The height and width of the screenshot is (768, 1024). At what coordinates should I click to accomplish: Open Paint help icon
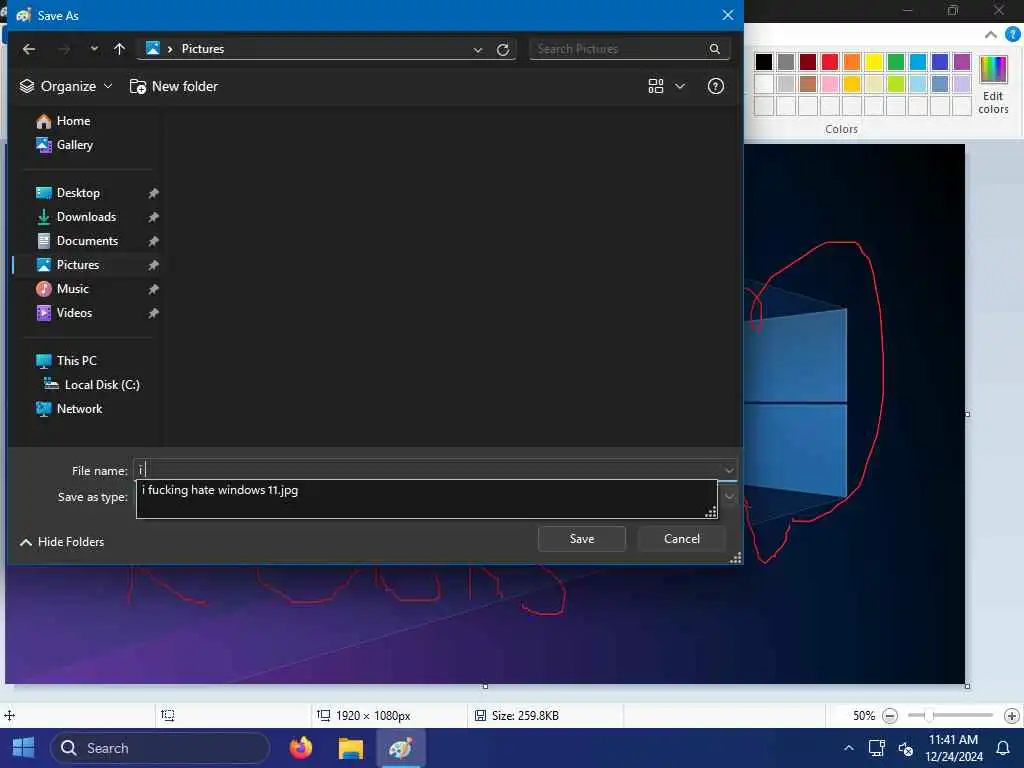[1013, 34]
